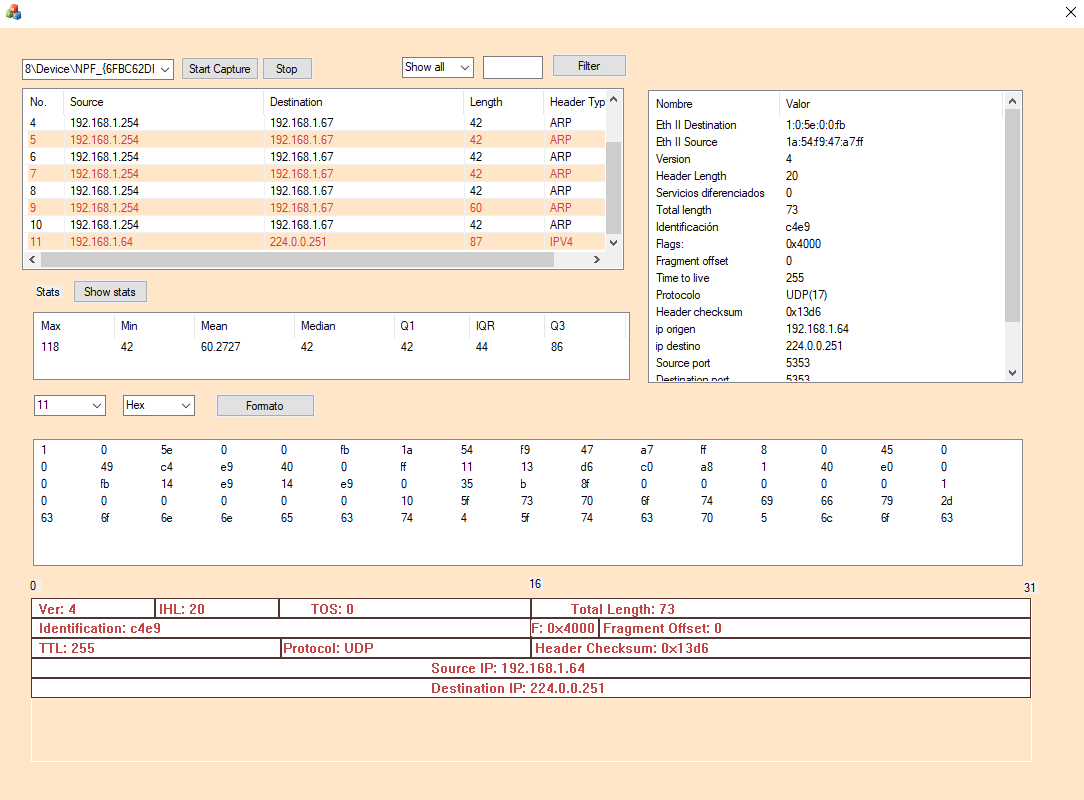The image size is (1084, 800).
Task: Click the Stop button
Action: (287, 69)
